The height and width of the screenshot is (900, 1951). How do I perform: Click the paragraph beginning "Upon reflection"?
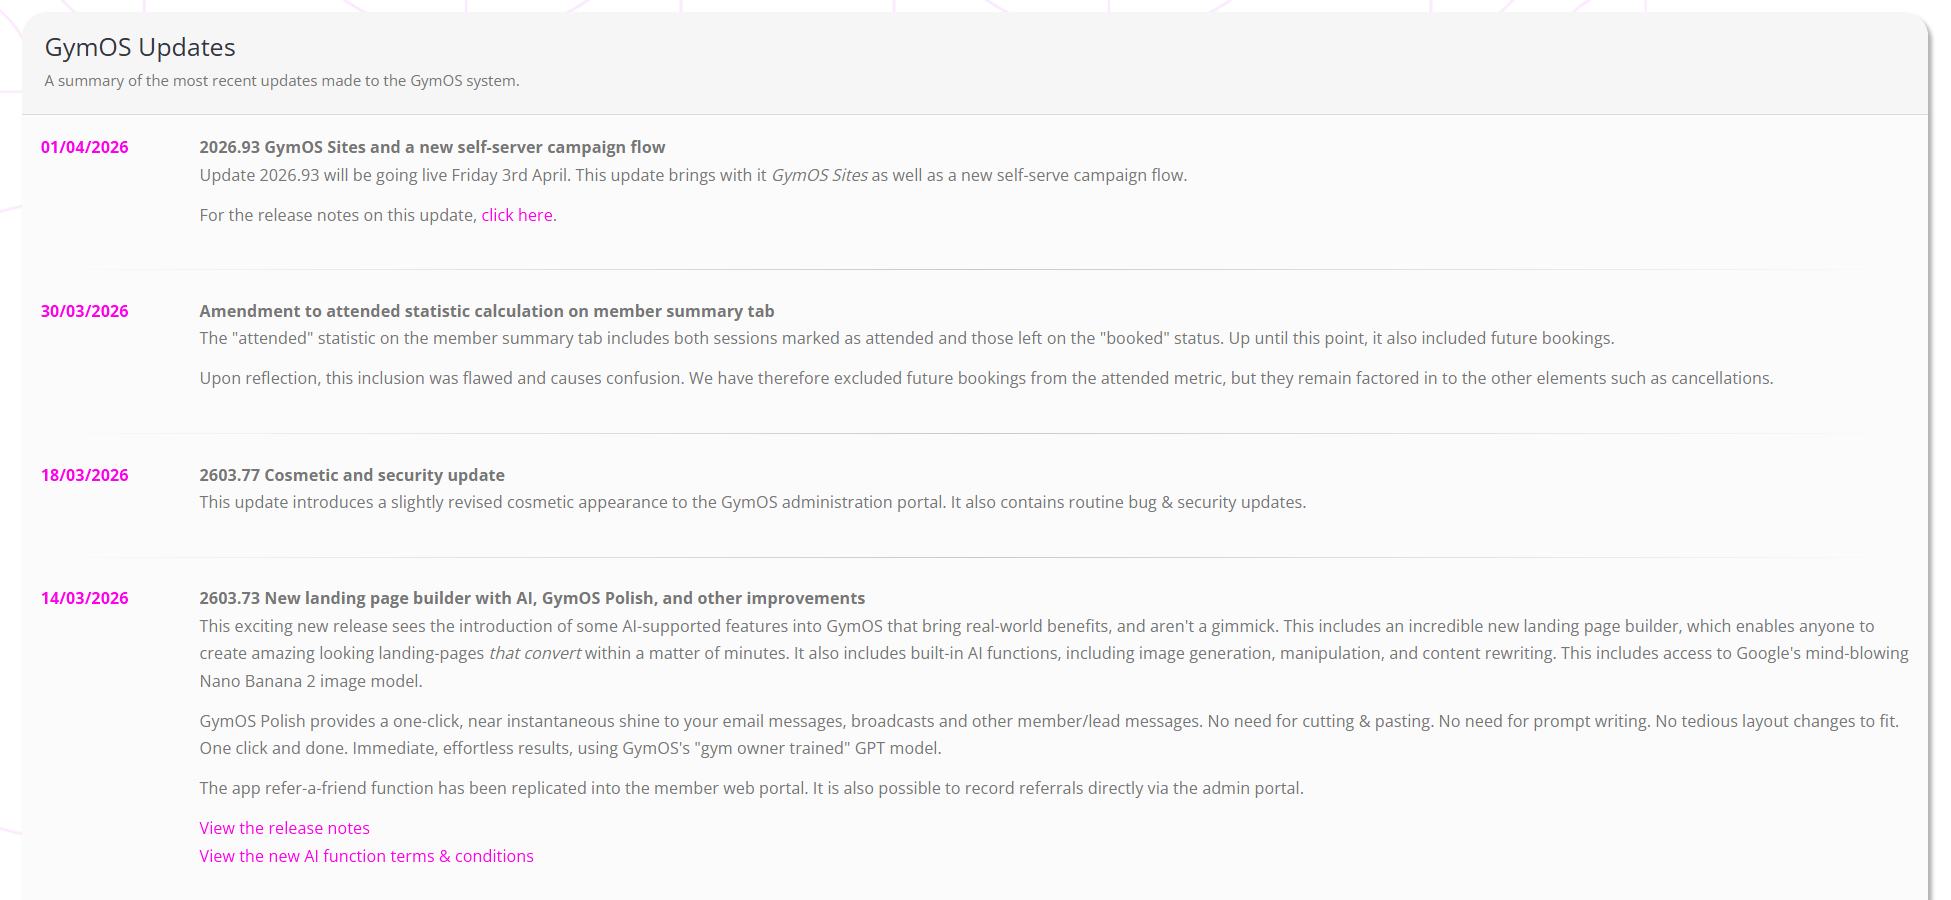click(x=985, y=378)
